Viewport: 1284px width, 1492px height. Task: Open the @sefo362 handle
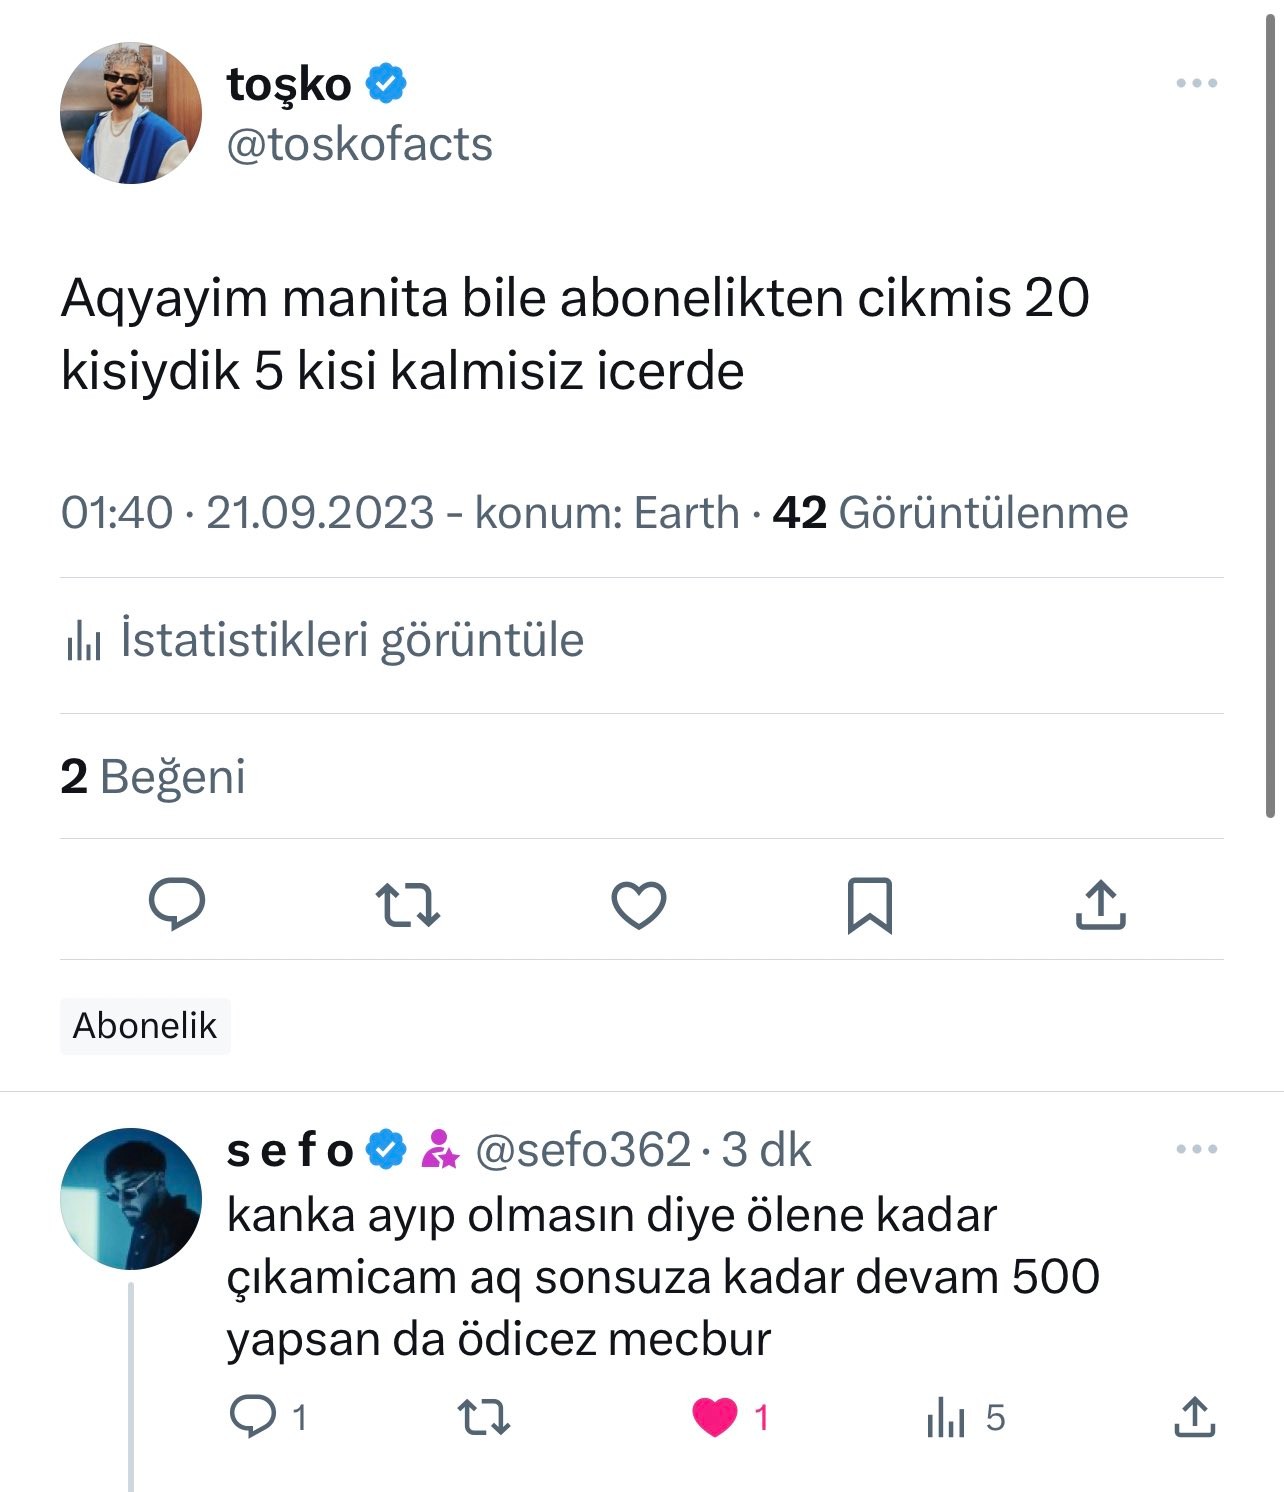(583, 1150)
